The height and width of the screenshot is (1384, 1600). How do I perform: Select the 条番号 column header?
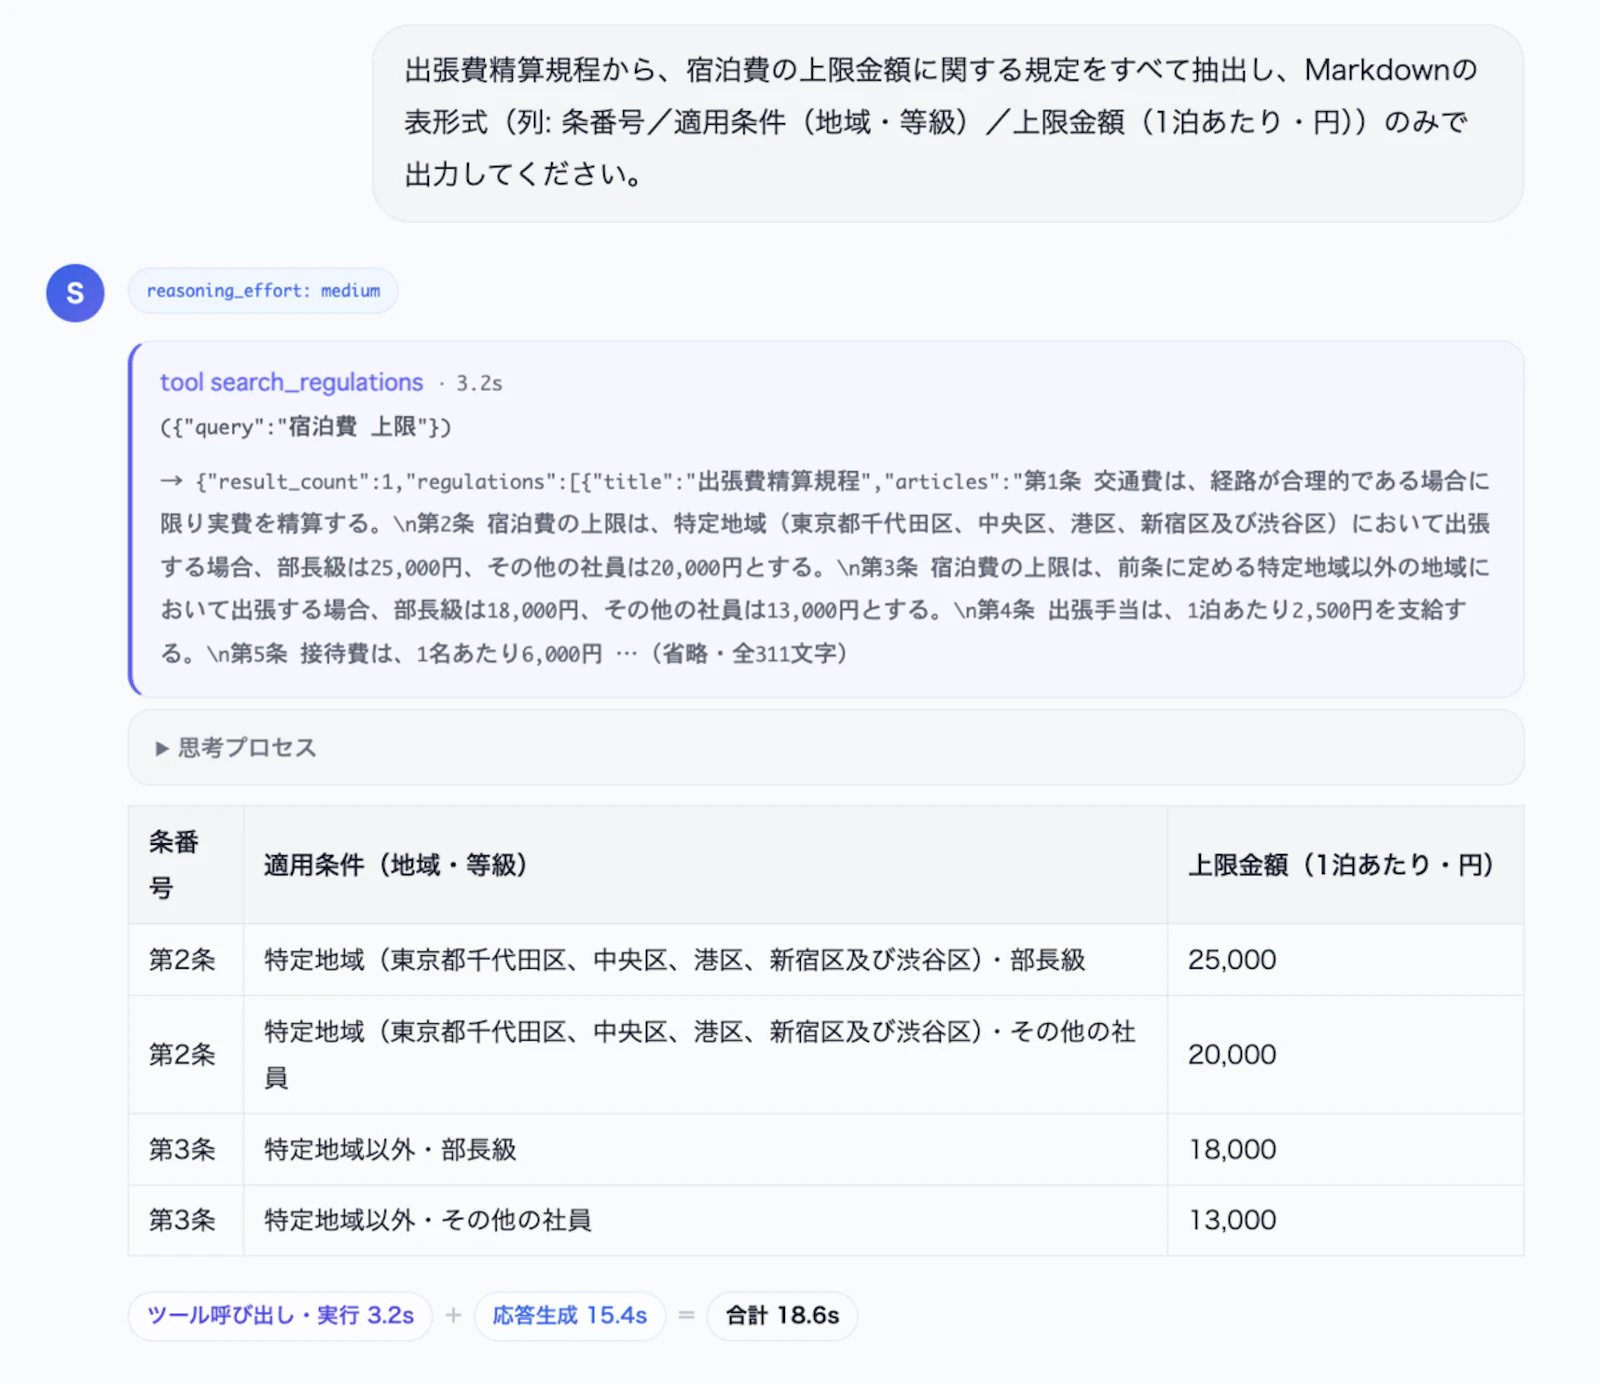pyautogui.click(x=186, y=865)
